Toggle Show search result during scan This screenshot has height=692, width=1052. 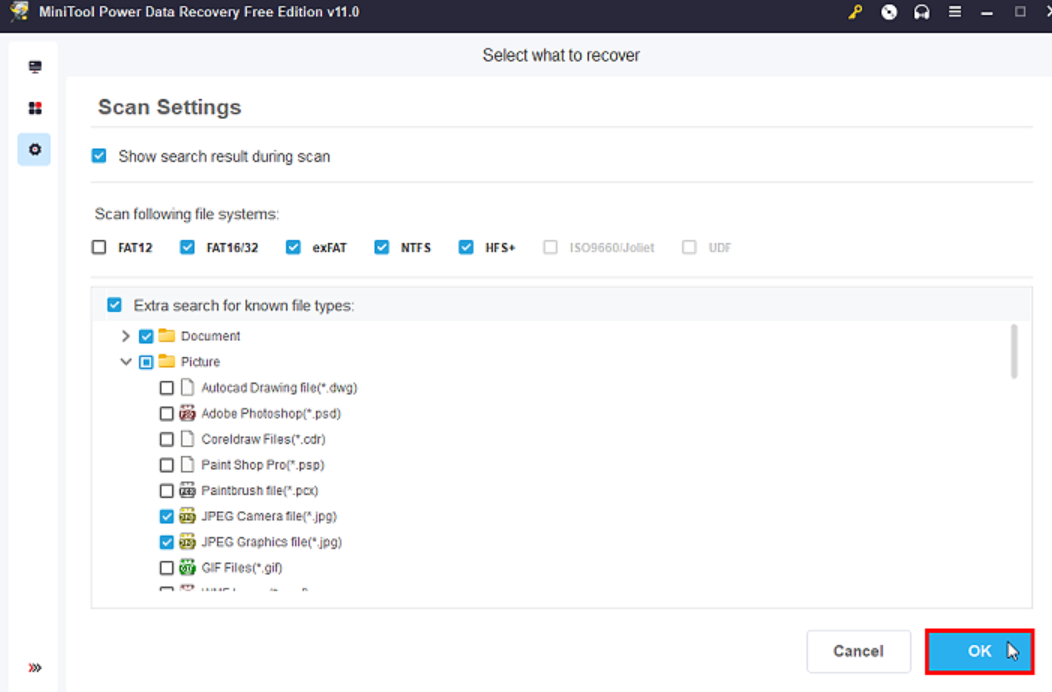[x=99, y=156]
